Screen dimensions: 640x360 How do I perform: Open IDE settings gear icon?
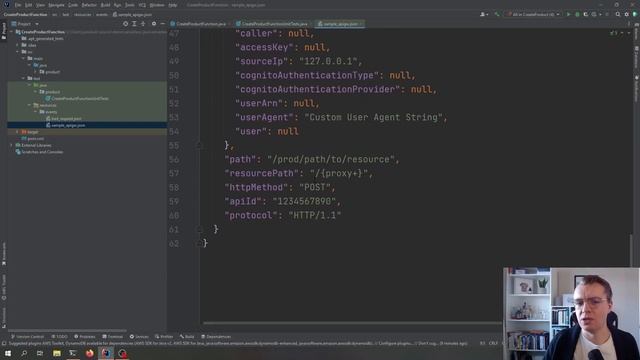coord(627,14)
